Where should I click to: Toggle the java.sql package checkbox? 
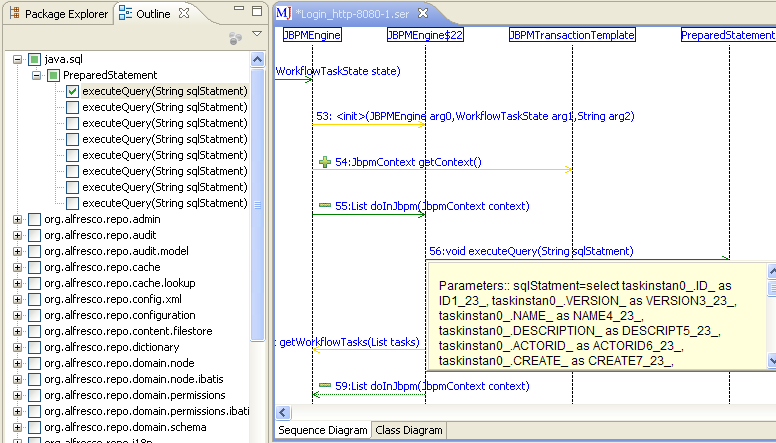(35, 59)
